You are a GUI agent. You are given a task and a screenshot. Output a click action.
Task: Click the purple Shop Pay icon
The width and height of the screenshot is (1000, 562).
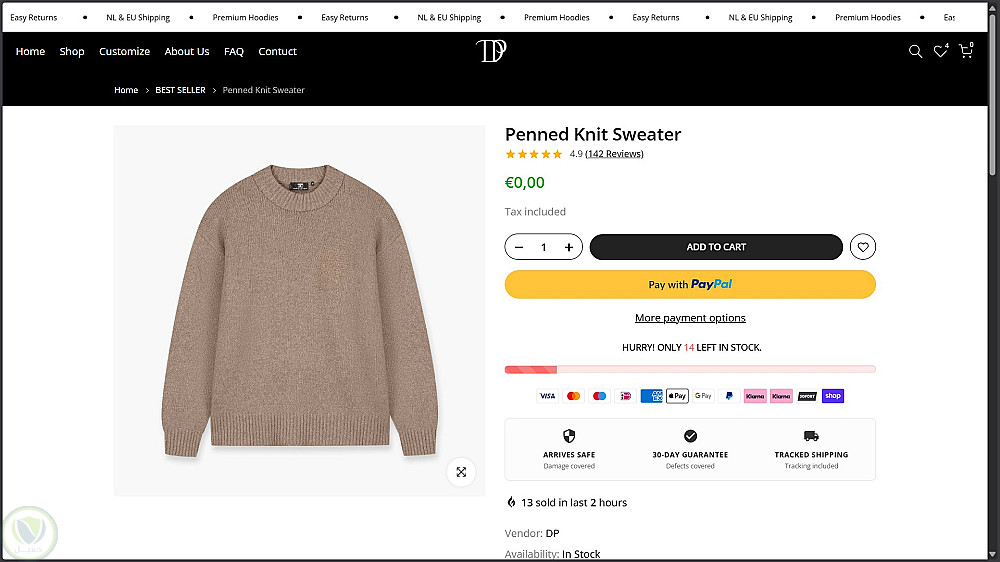tap(833, 396)
